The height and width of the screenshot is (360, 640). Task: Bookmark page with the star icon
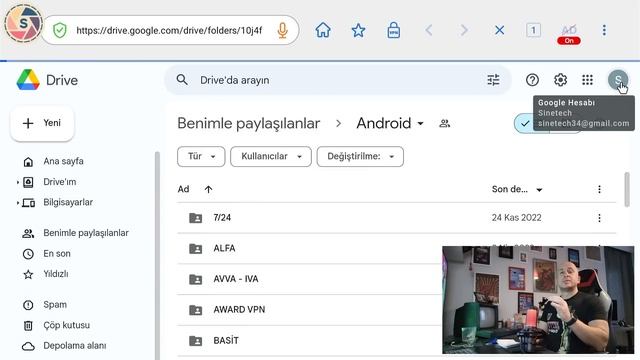click(x=358, y=30)
